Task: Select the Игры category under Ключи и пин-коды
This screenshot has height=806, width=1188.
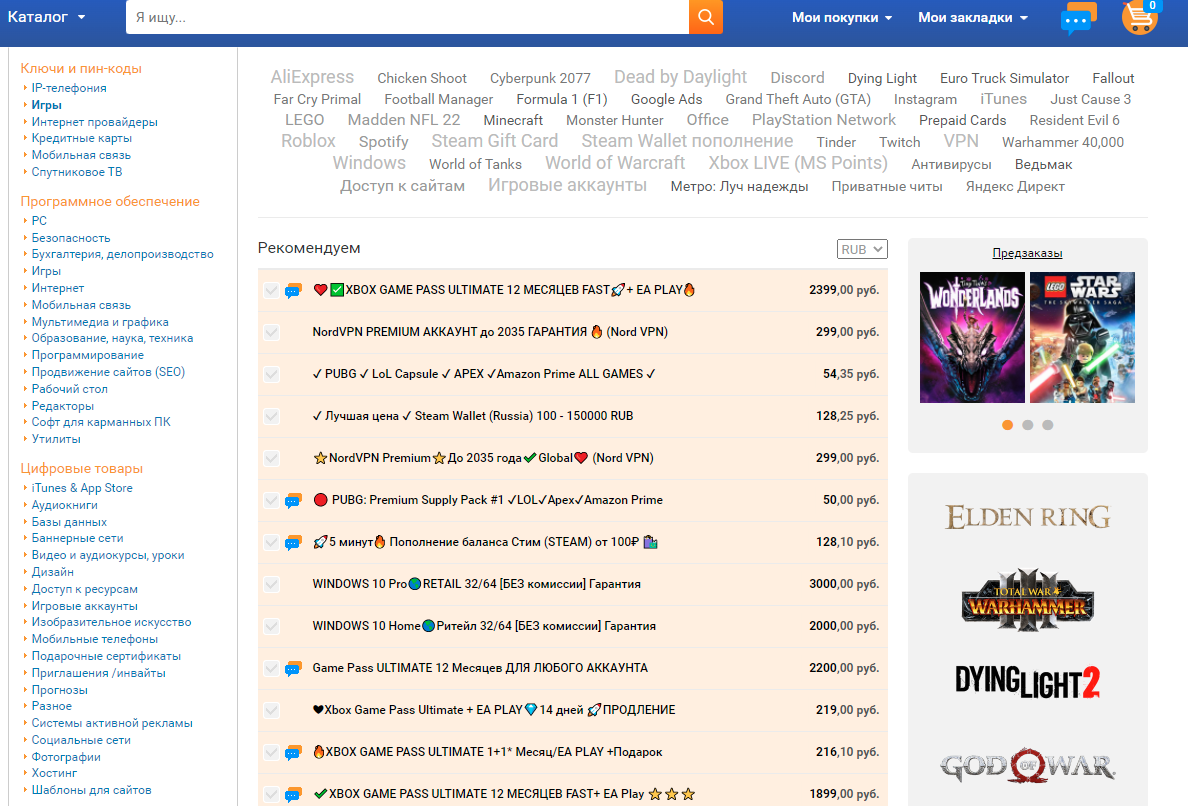Action: tap(46, 105)
